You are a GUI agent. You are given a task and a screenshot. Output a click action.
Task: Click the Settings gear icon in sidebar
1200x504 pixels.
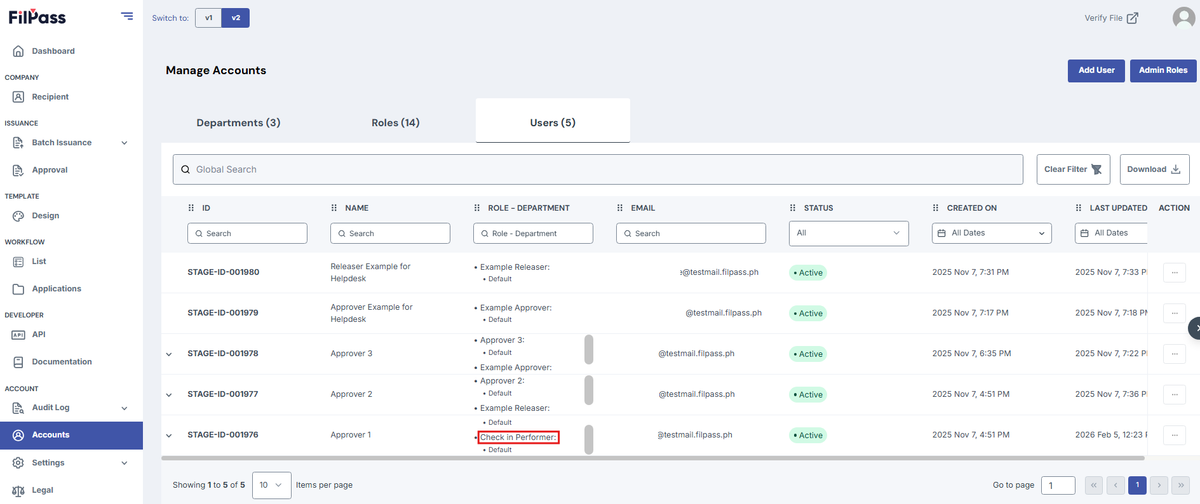coord(18,463)
